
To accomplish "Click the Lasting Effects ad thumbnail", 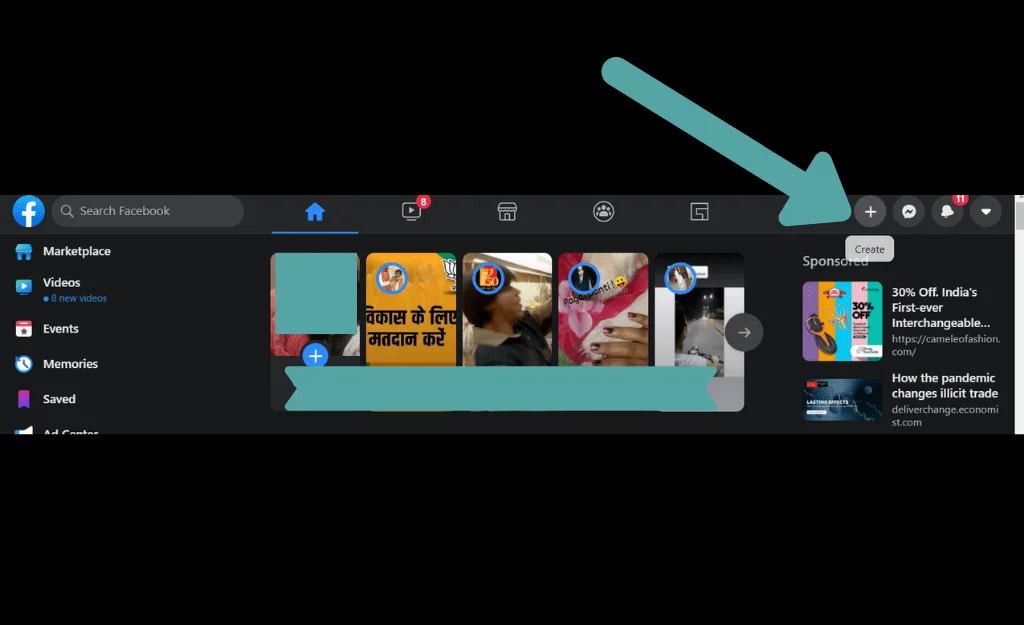I will click(842, 400).
